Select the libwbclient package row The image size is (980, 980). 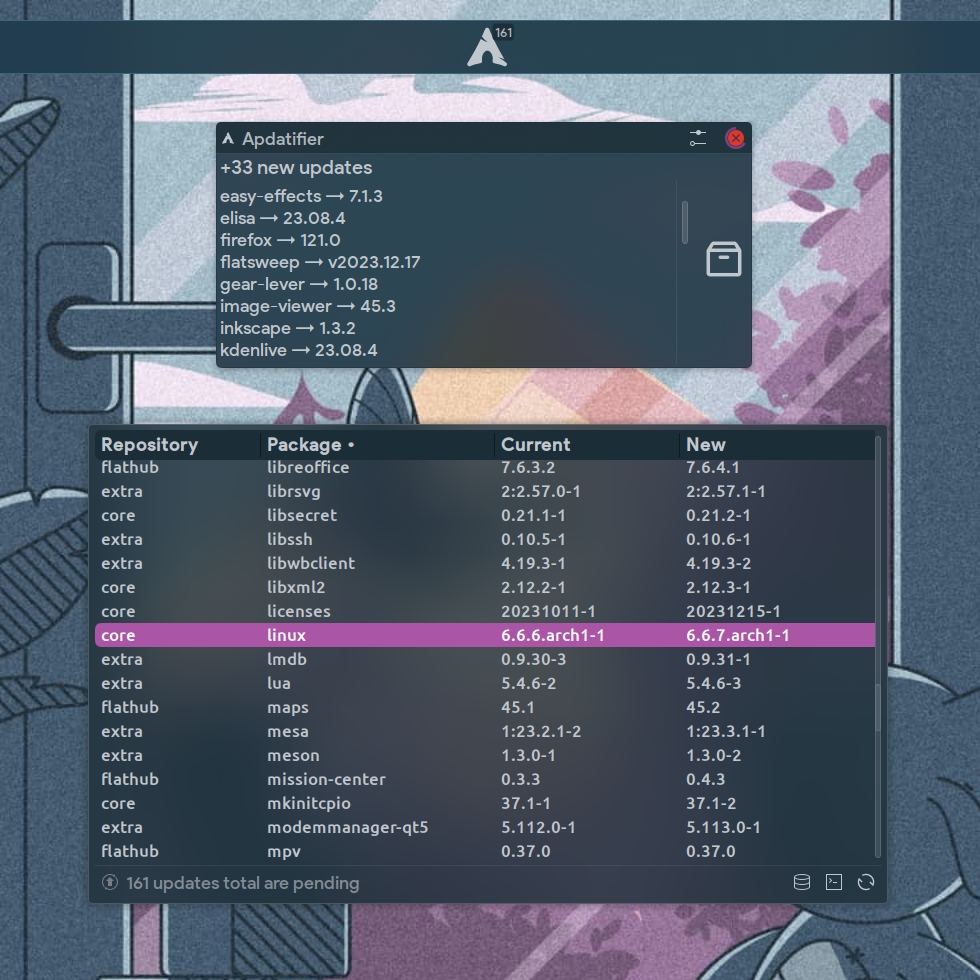[485, 563]
